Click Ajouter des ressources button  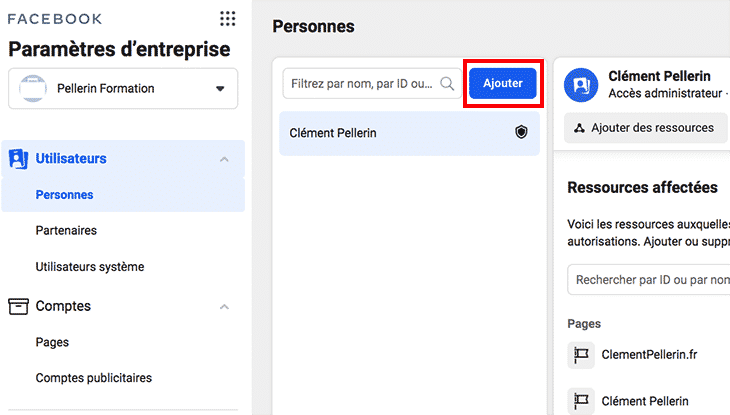pos(645,128)
